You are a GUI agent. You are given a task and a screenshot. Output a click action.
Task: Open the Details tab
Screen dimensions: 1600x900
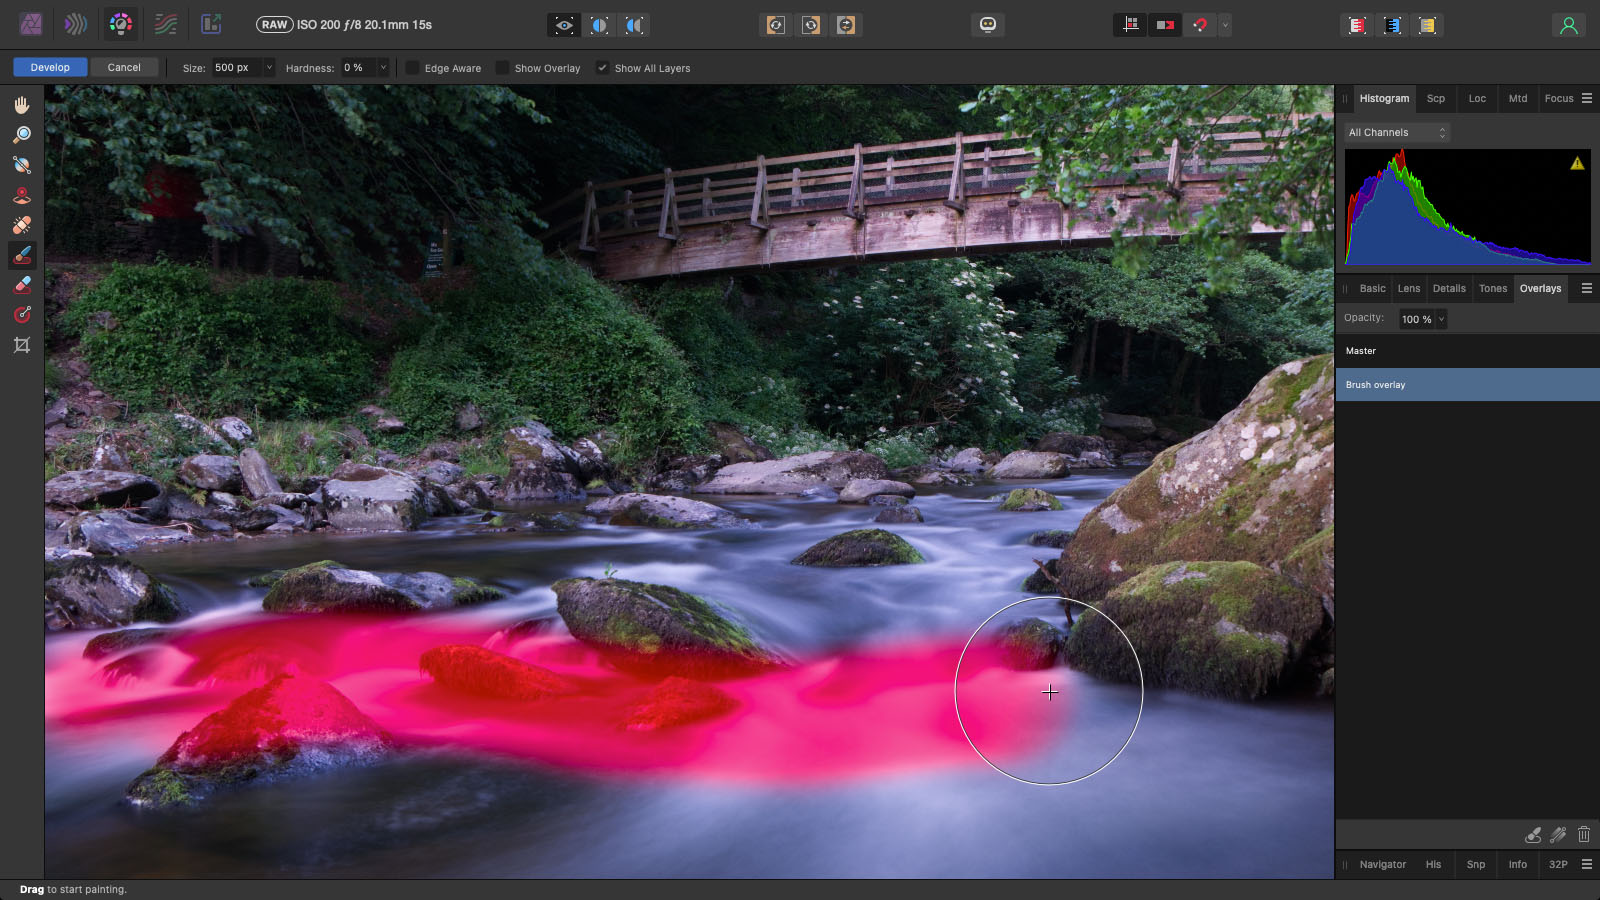click(1449, 288)
